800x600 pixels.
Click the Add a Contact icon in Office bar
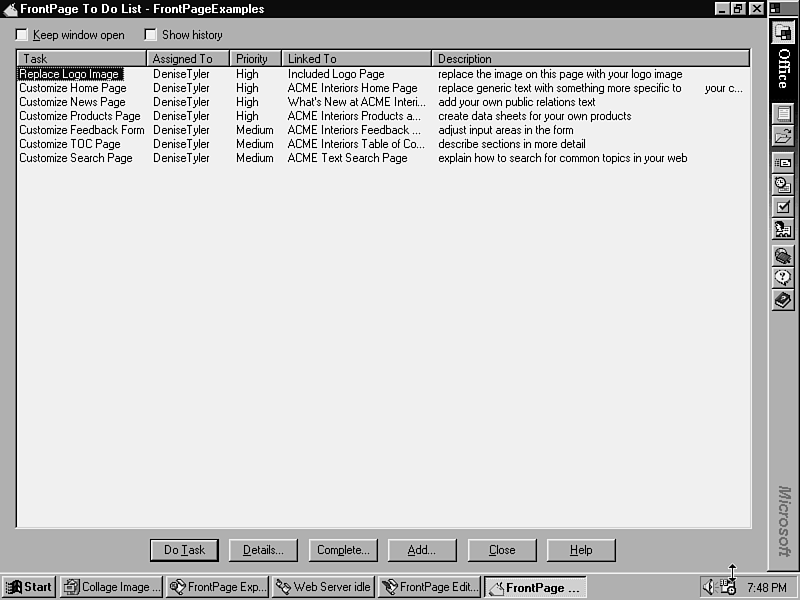(783, 229)
